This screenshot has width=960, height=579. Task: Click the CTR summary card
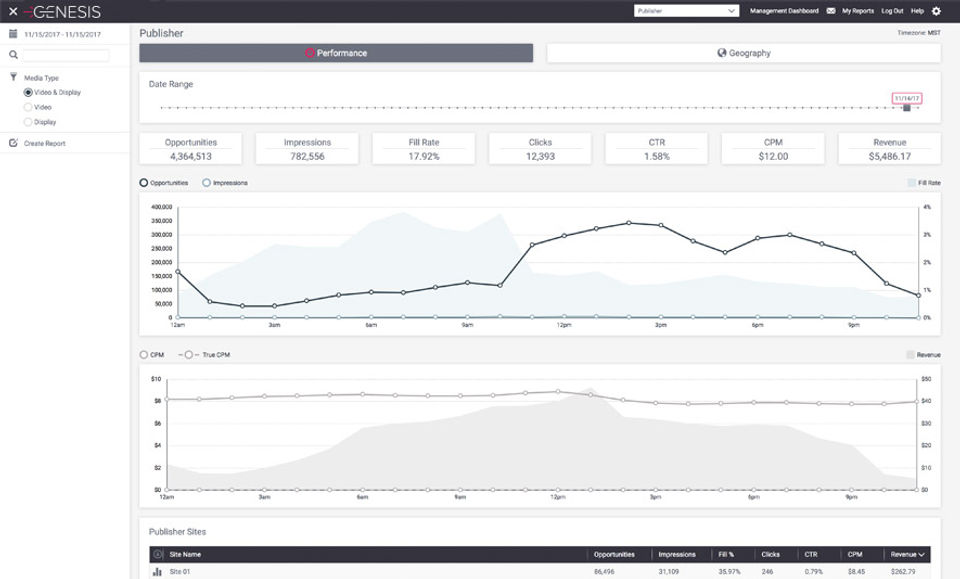pos(656,149)
